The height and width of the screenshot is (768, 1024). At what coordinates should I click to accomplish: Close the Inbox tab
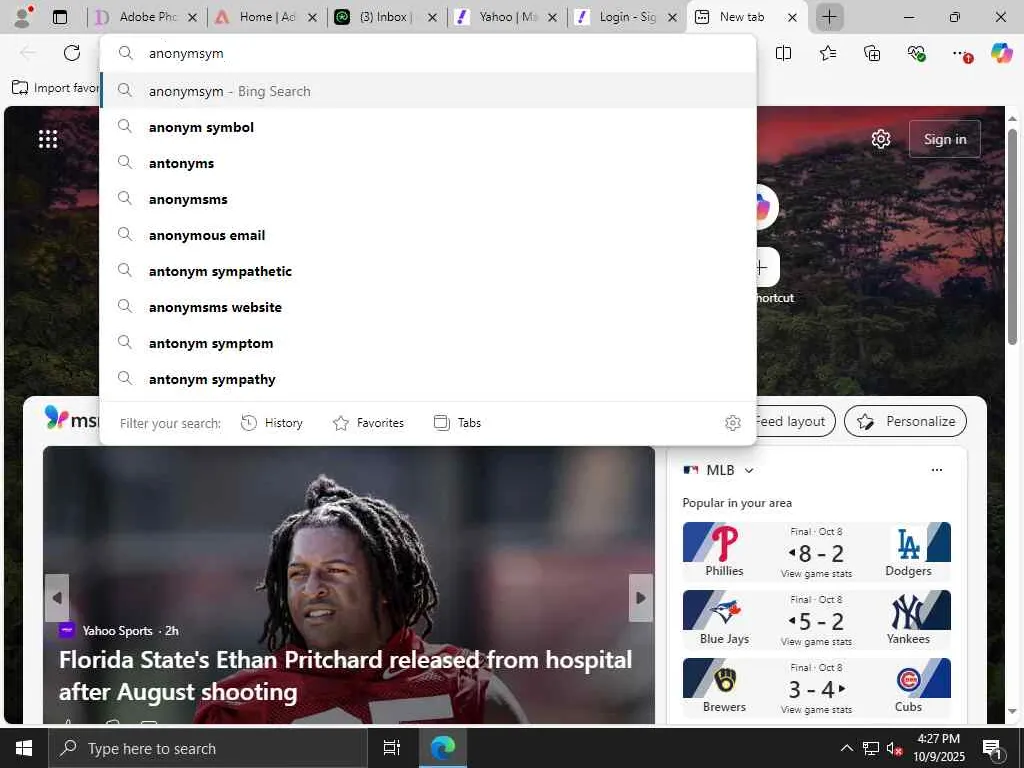point(432,18)
